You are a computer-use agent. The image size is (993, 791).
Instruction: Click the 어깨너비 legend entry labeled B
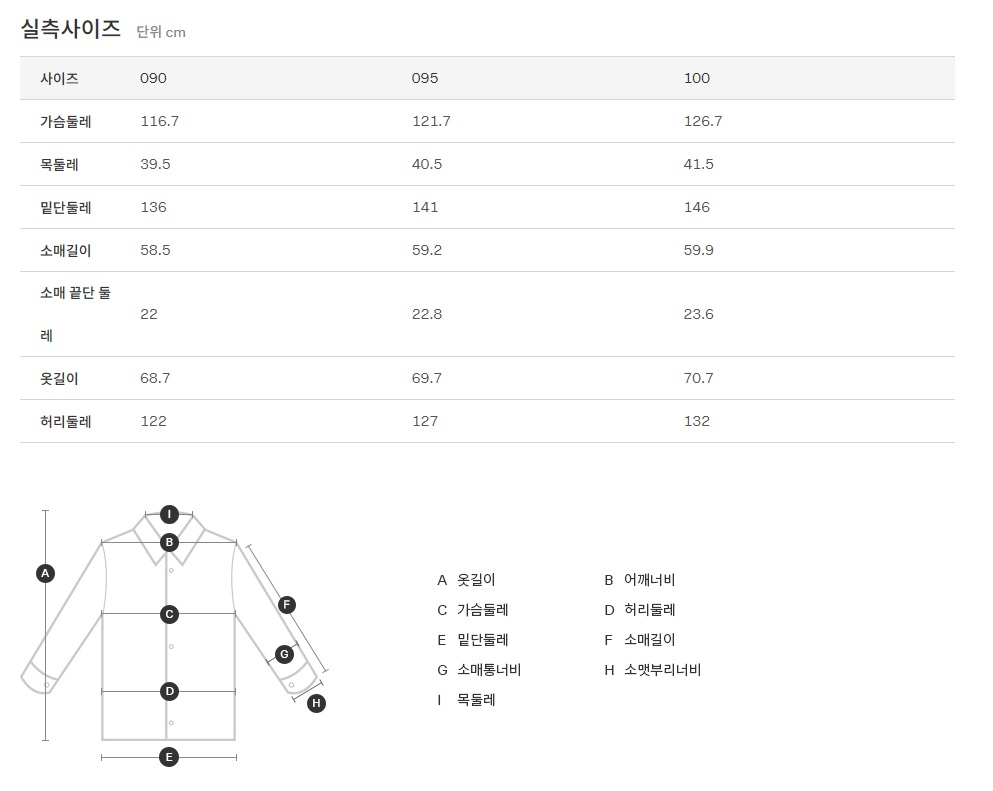649,580
